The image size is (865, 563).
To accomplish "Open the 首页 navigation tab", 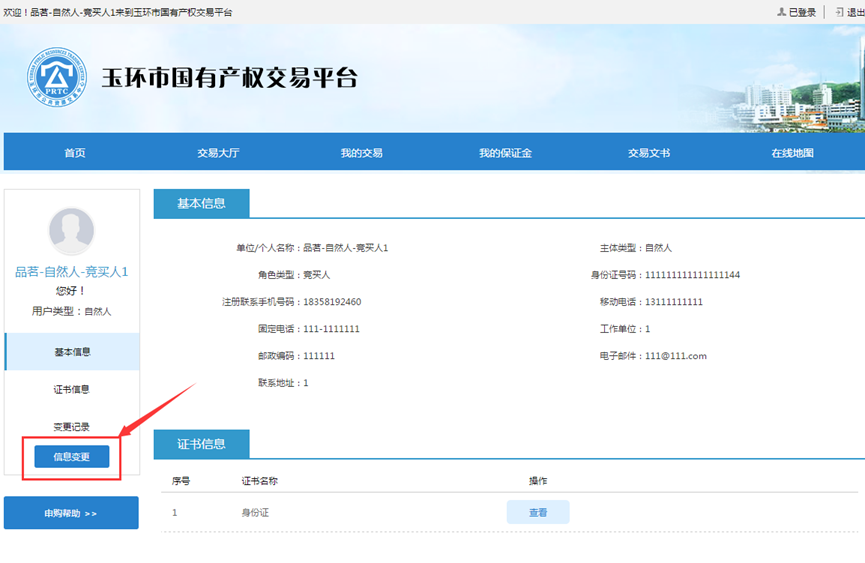I will (75, 153).
